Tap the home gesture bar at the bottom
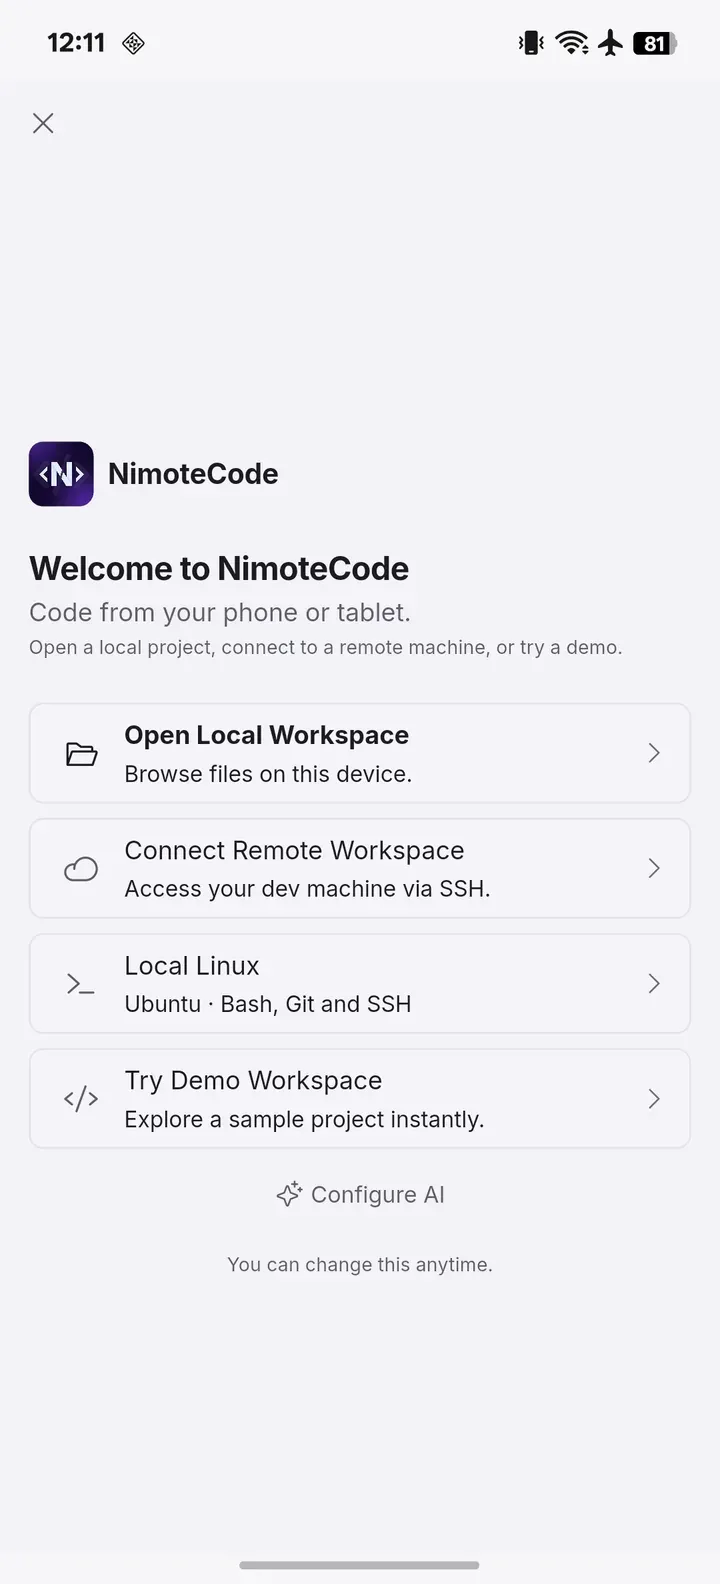Screen dimensions: 720x1584 point(360,1565)
